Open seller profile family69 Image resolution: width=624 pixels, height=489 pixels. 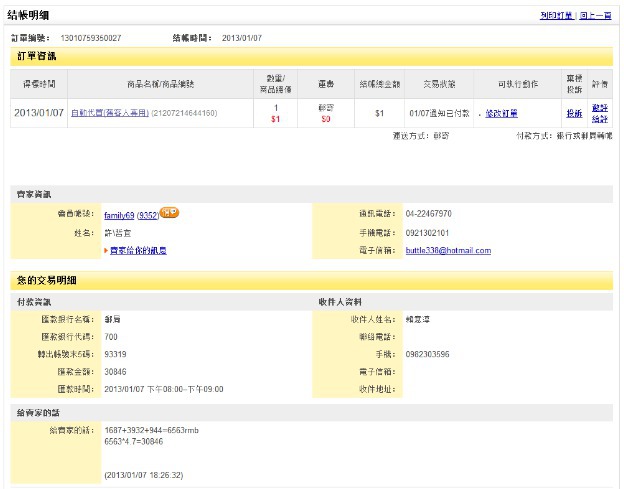coord(119,214)
